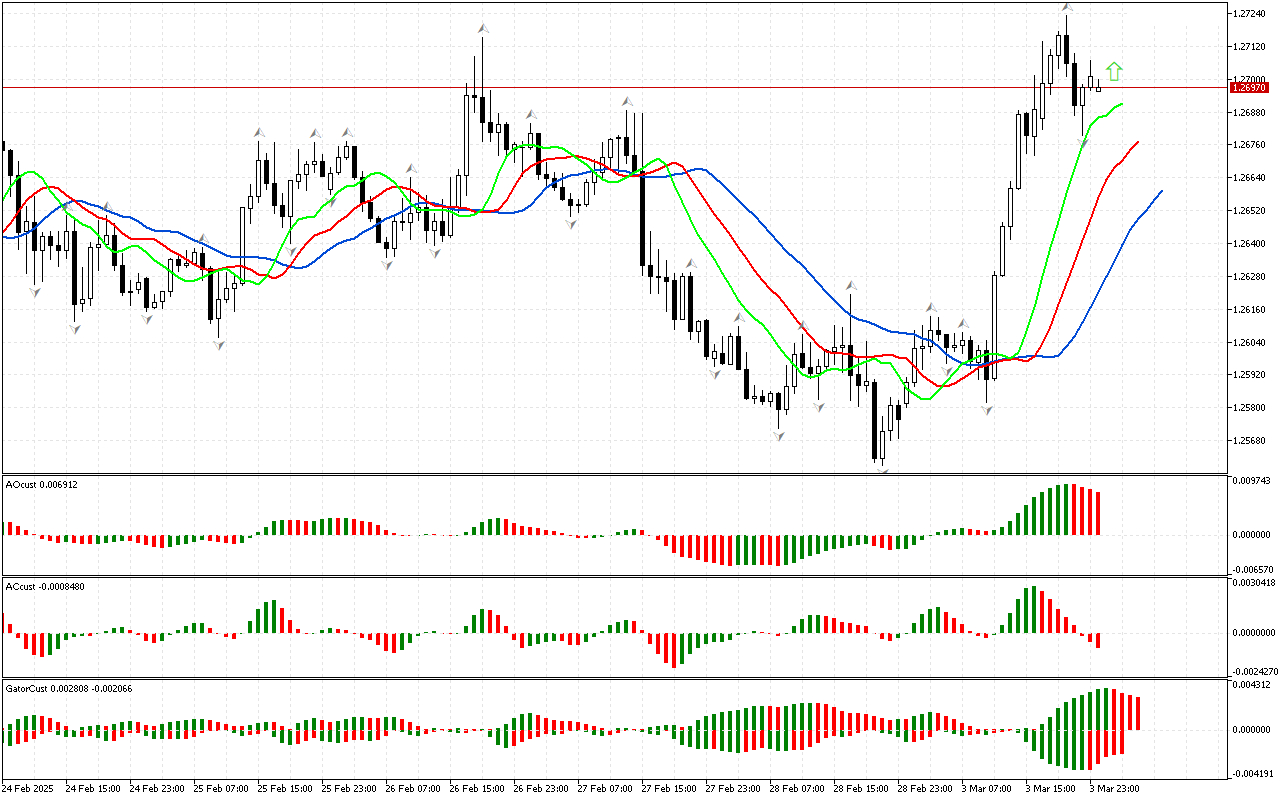Click the 1.26400 price axis label
The width and height of the screenshot is (1280, 800).
pyautogui.click(x=1250, y=244)
